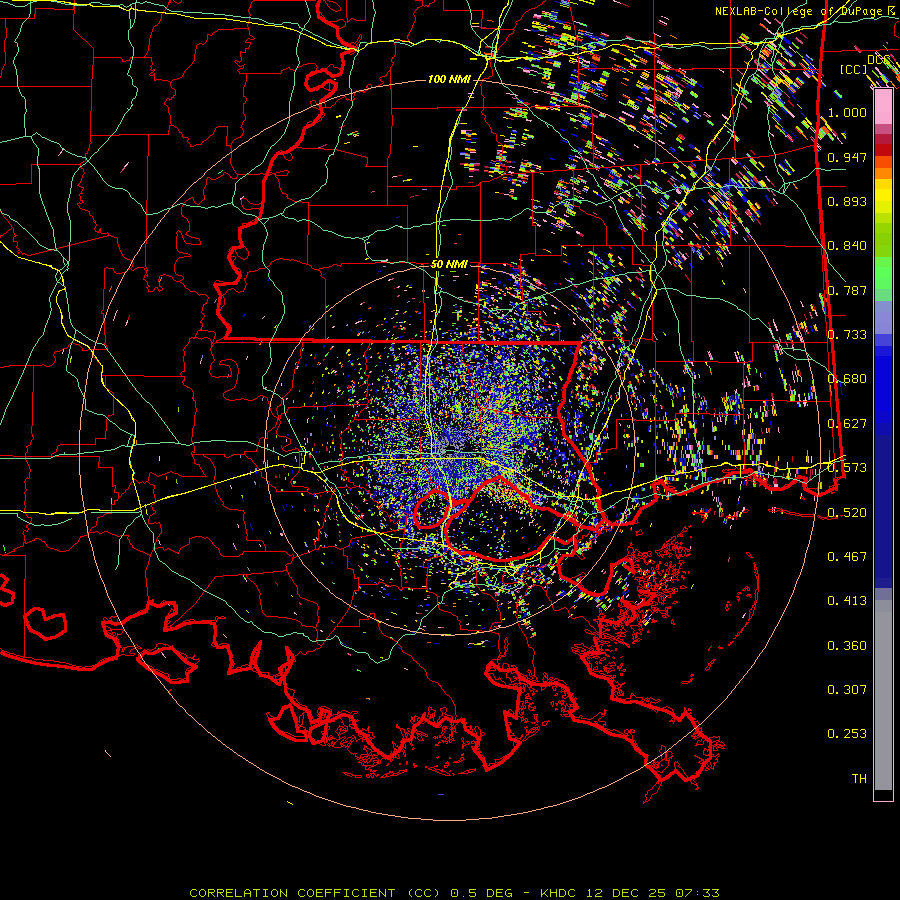Click the 07:33 timestamp

pos(697,893)
